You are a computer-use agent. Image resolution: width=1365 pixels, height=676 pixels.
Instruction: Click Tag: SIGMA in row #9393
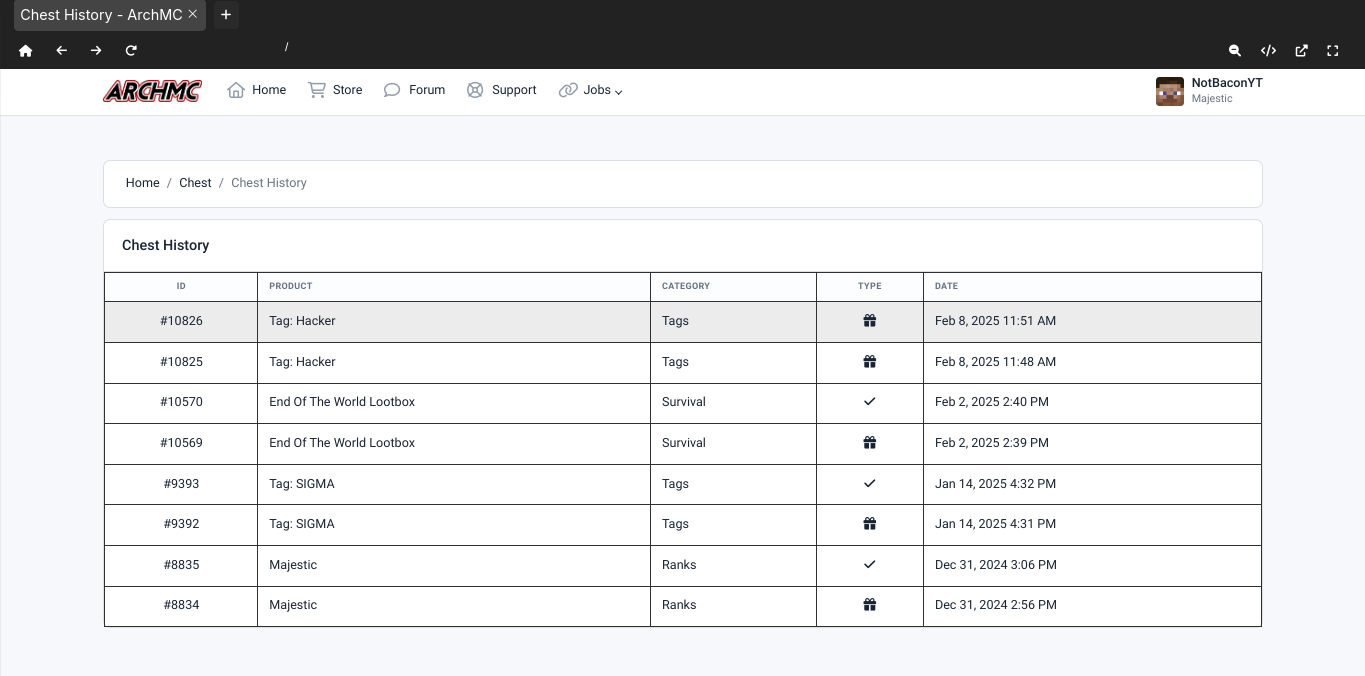[302, 484]
